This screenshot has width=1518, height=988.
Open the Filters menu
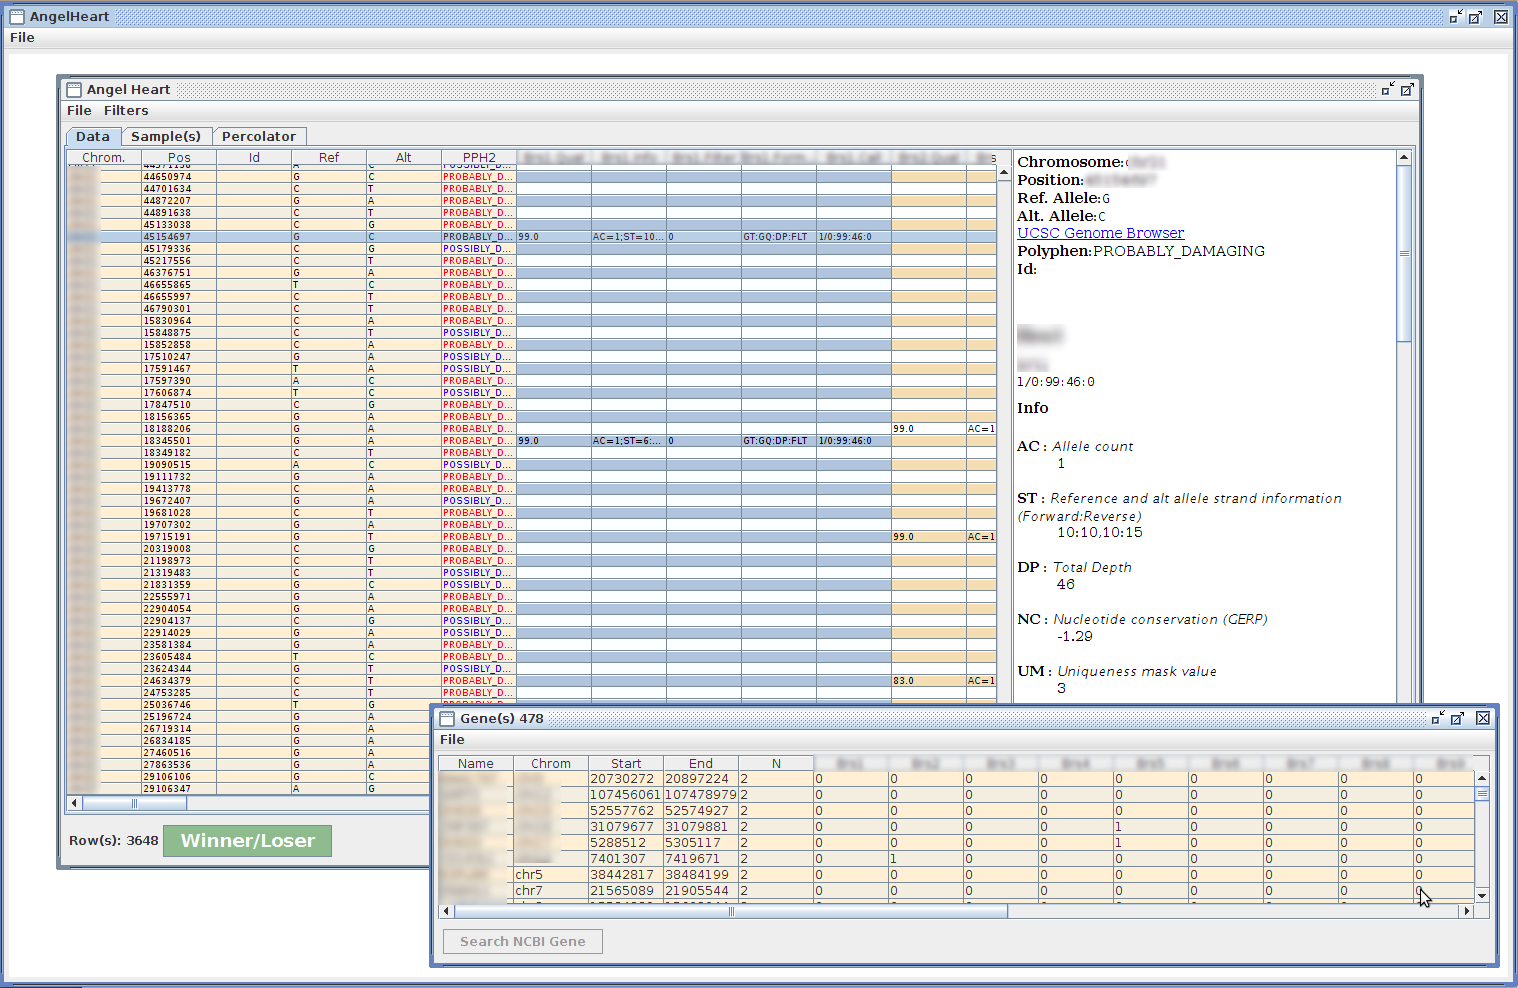point(125,111)
